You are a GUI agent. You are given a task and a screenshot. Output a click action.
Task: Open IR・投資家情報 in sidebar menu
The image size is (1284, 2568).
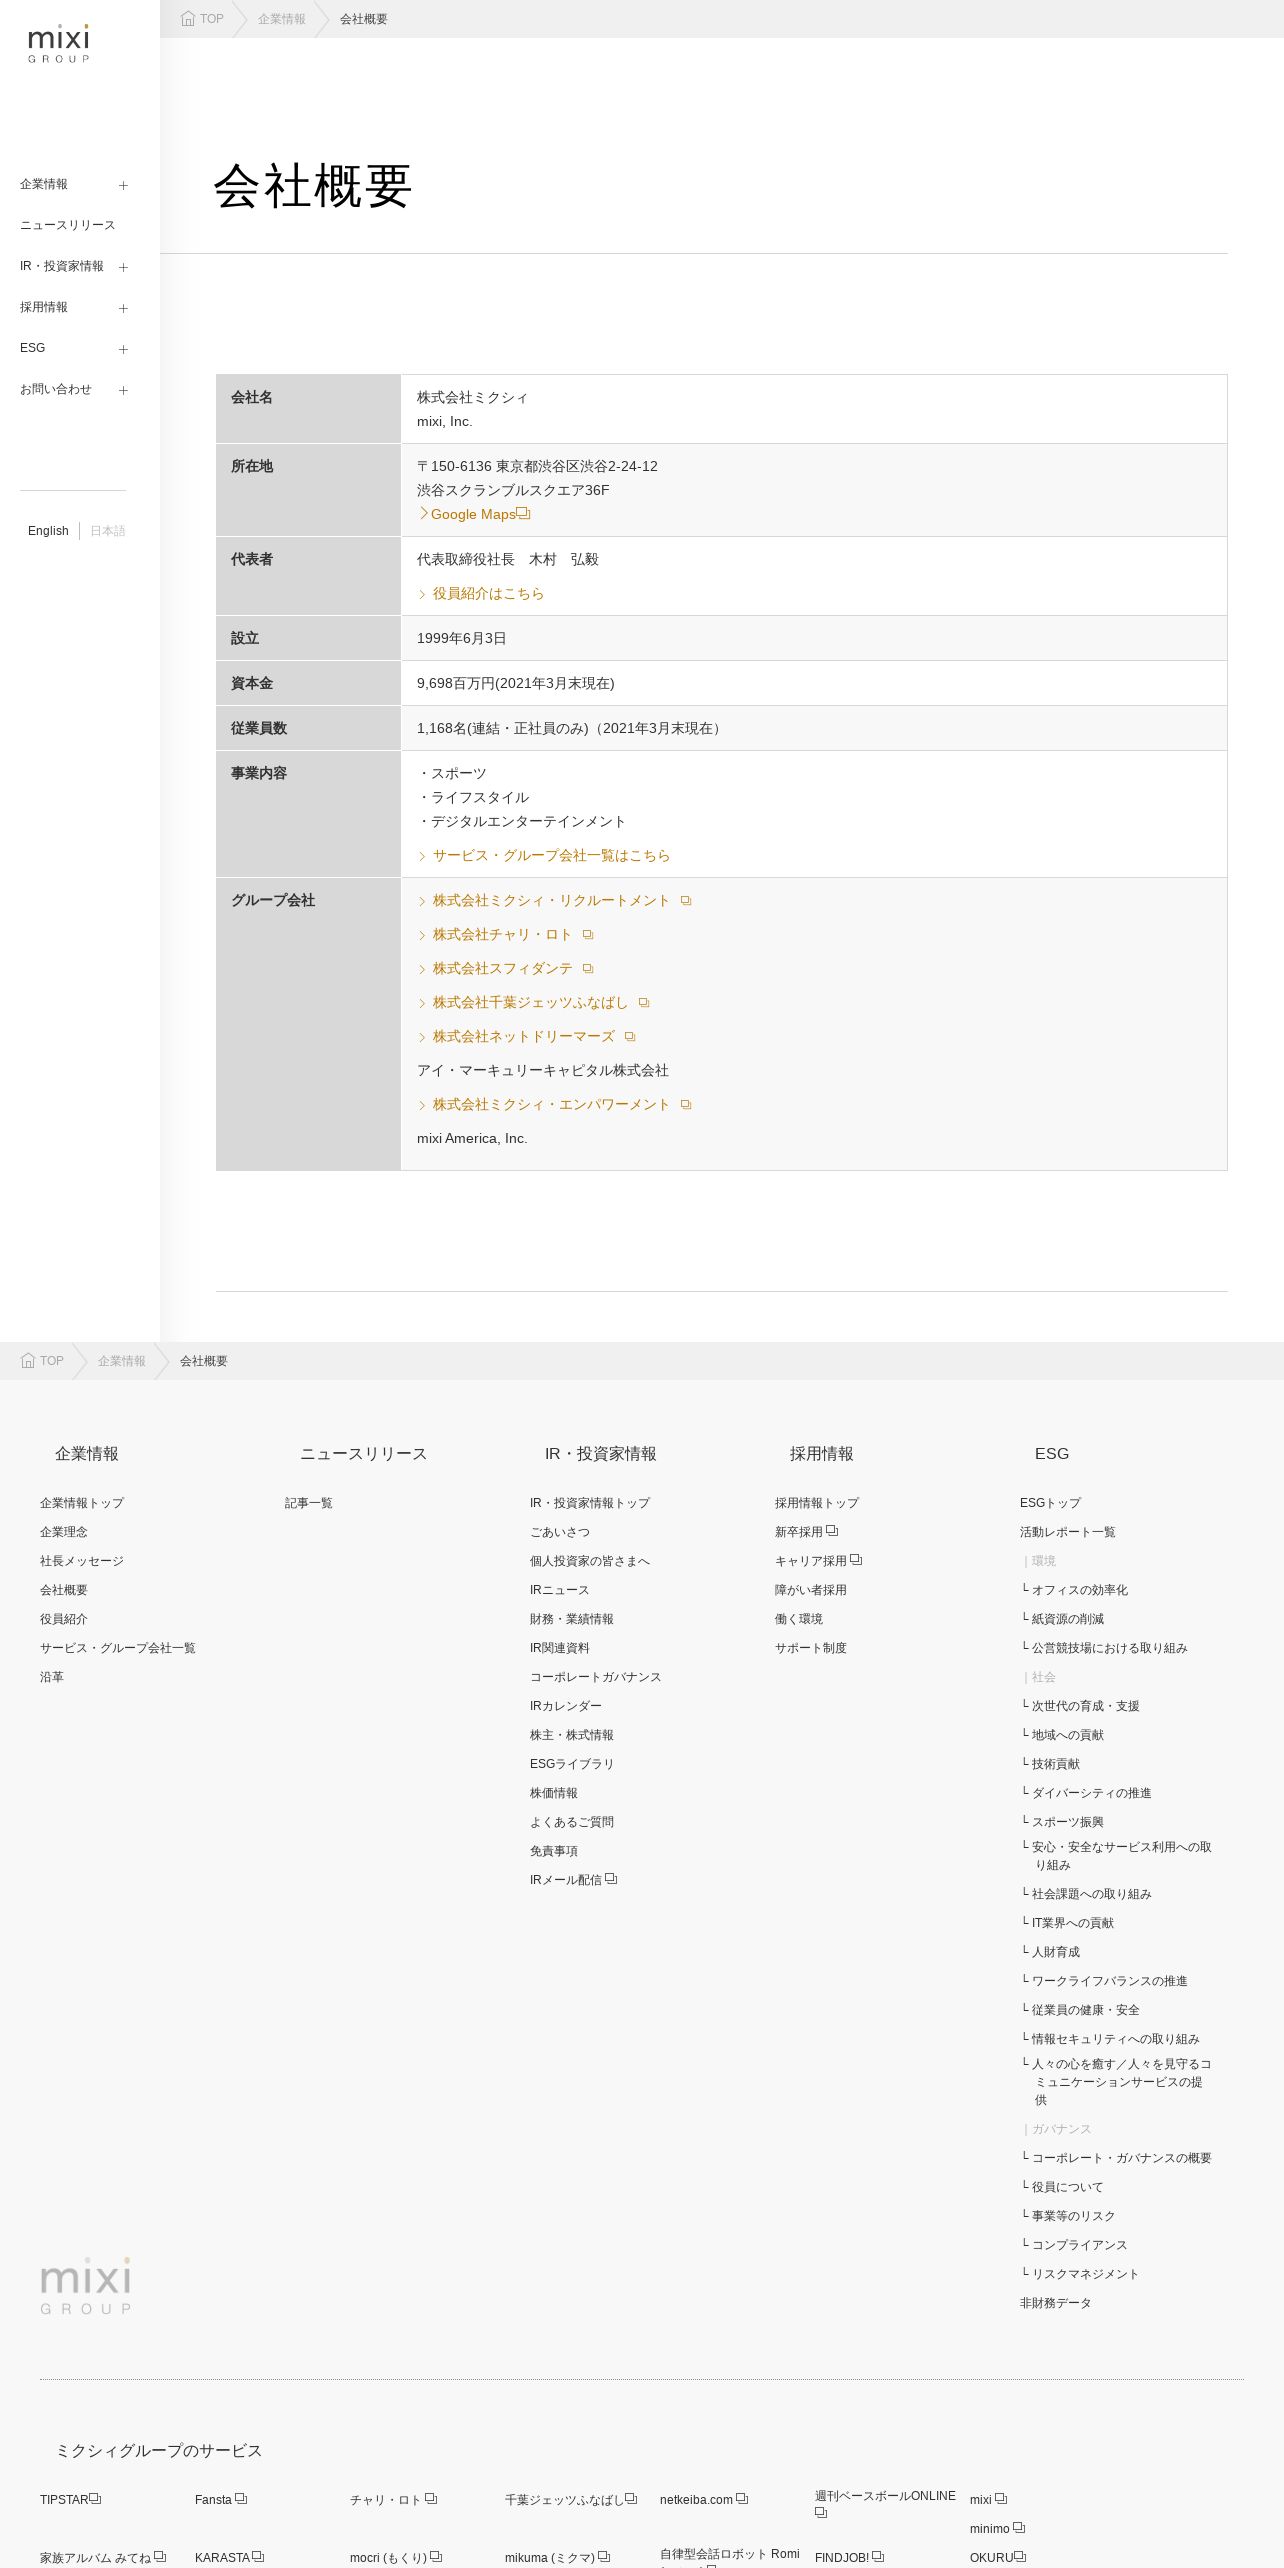pyautogui.click(x=62, y=266)
